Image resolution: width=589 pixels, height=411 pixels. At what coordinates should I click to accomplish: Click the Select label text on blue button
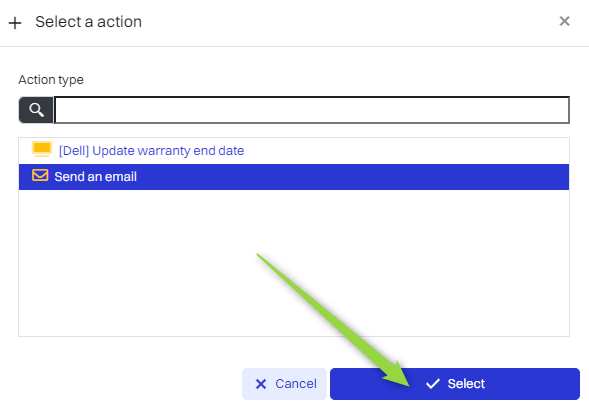point(466,384)
